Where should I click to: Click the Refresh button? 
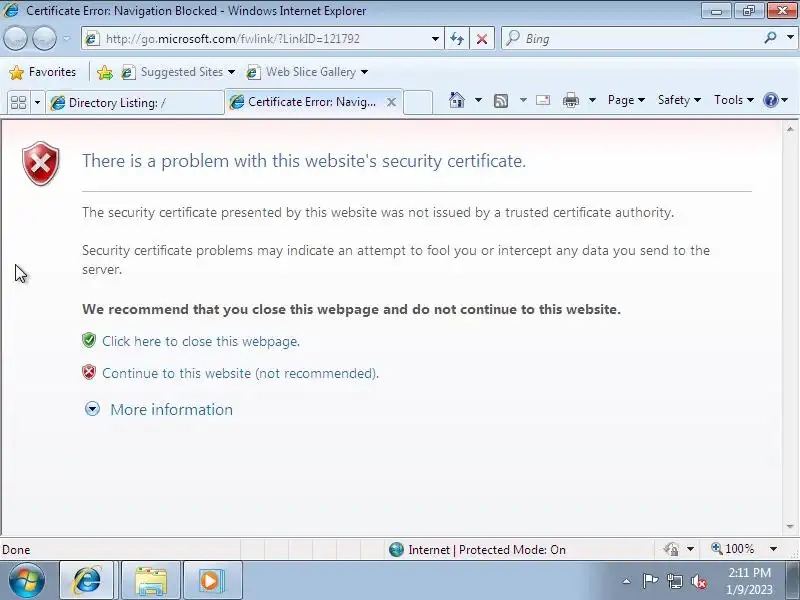457,39
